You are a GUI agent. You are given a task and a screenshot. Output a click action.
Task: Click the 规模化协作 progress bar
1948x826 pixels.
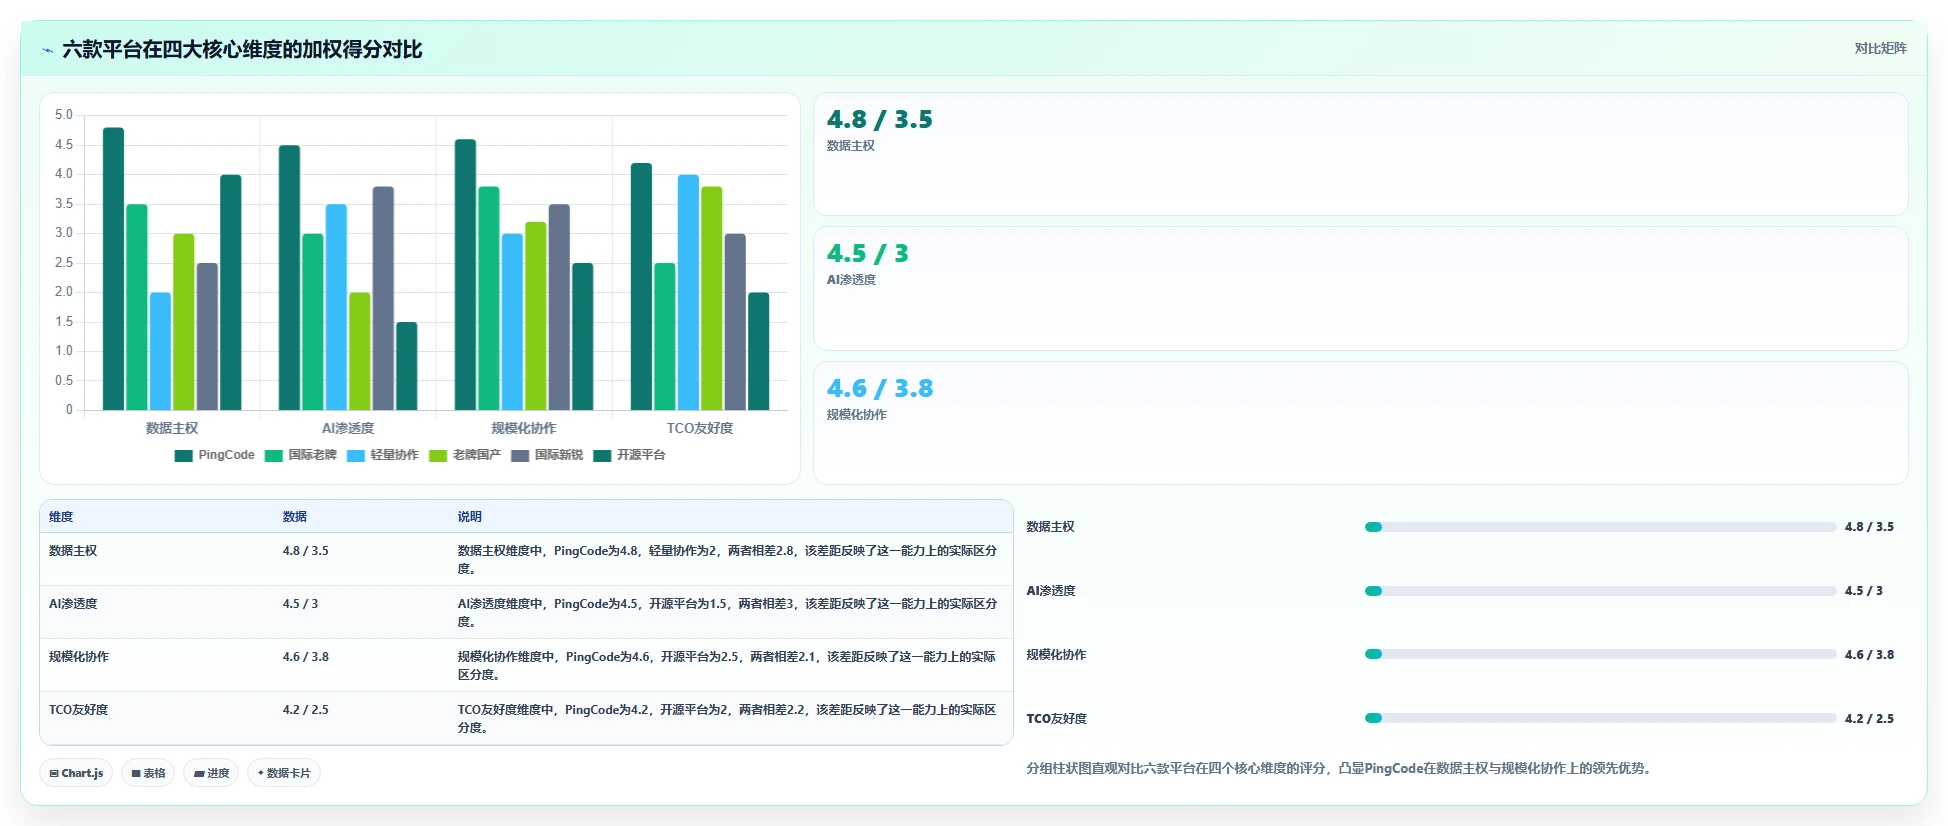1600,654
